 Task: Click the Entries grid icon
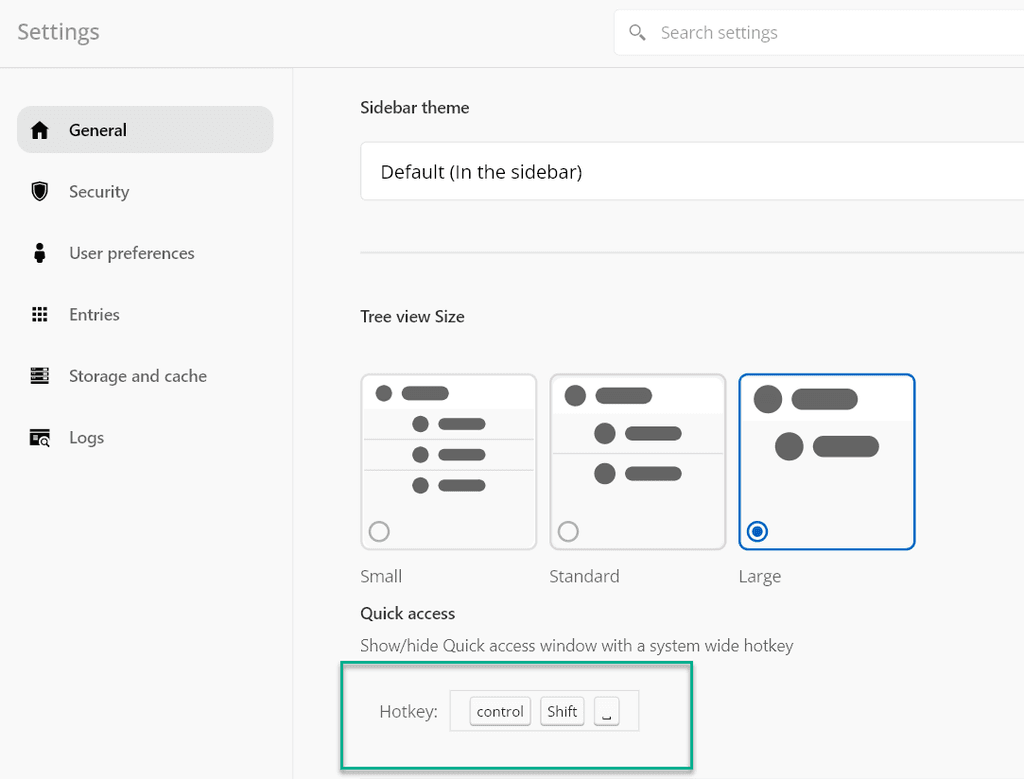[x=40, y=315]
